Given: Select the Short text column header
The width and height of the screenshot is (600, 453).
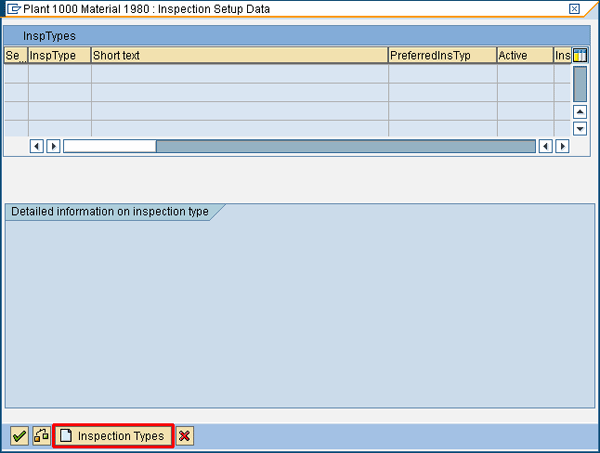Looking at the screenshot, I should point(239,56).
